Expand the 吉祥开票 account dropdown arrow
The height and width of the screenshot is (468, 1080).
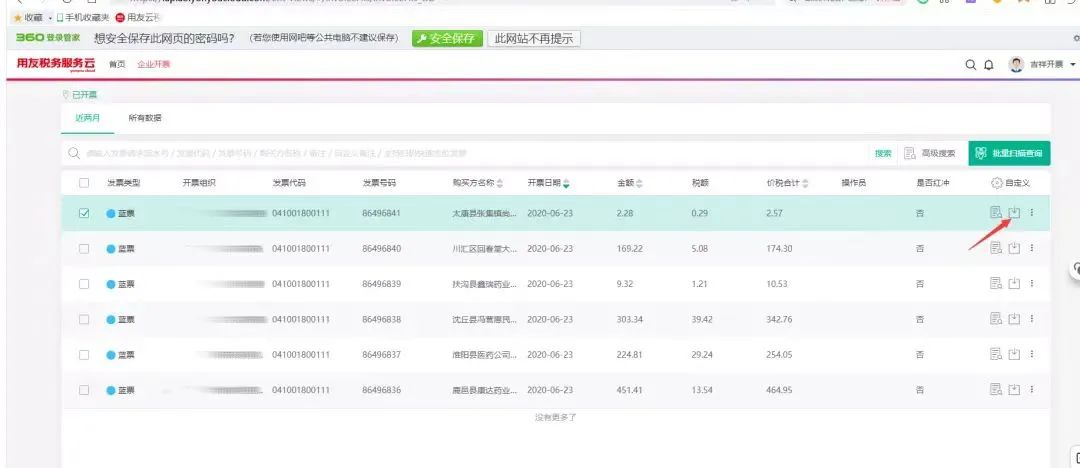1073,65
